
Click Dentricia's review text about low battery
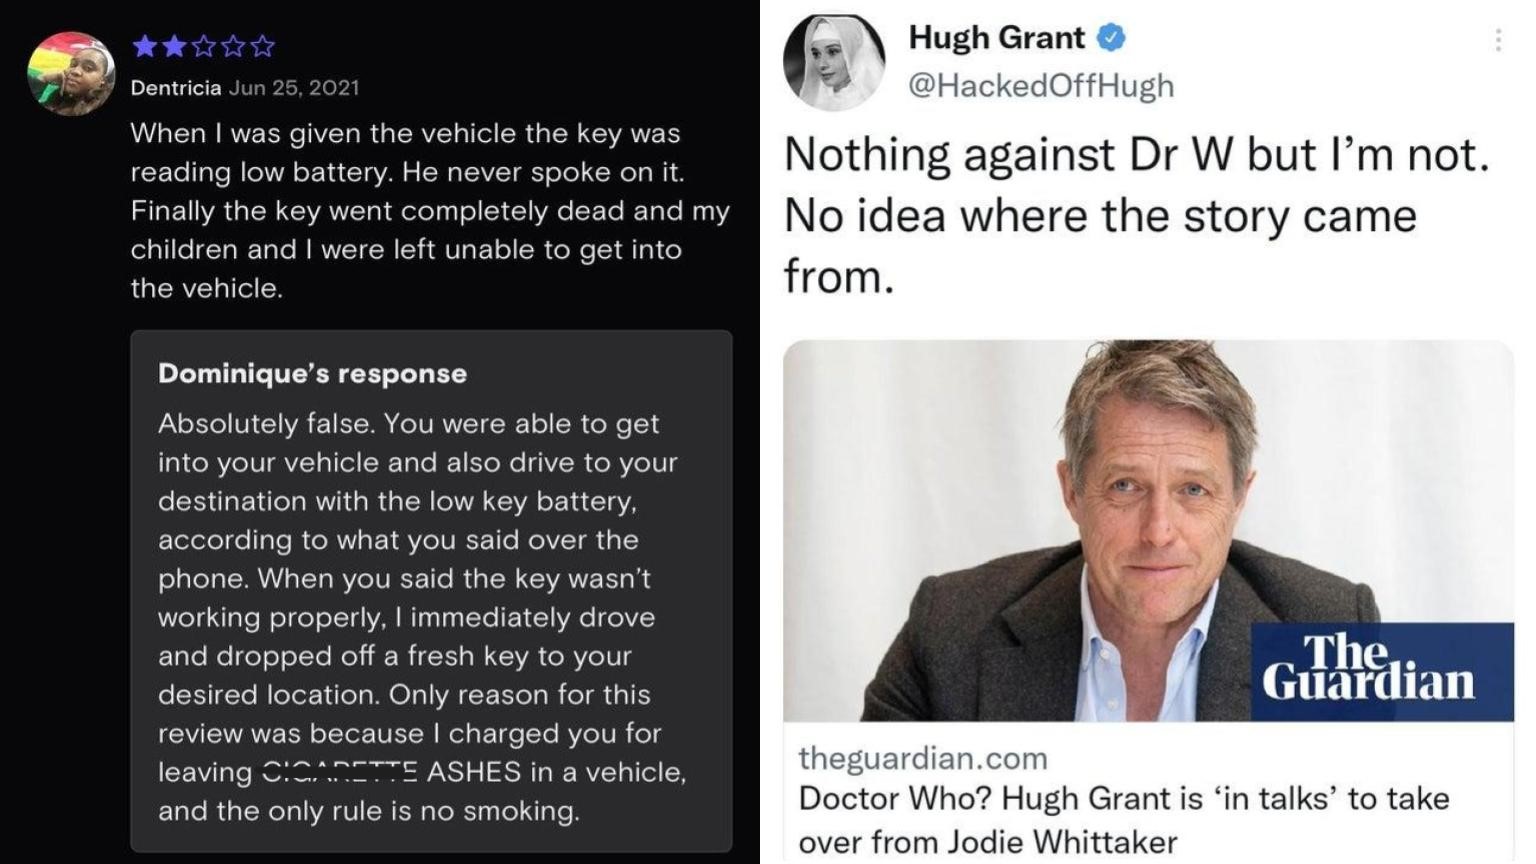click(x=430, y=211)
